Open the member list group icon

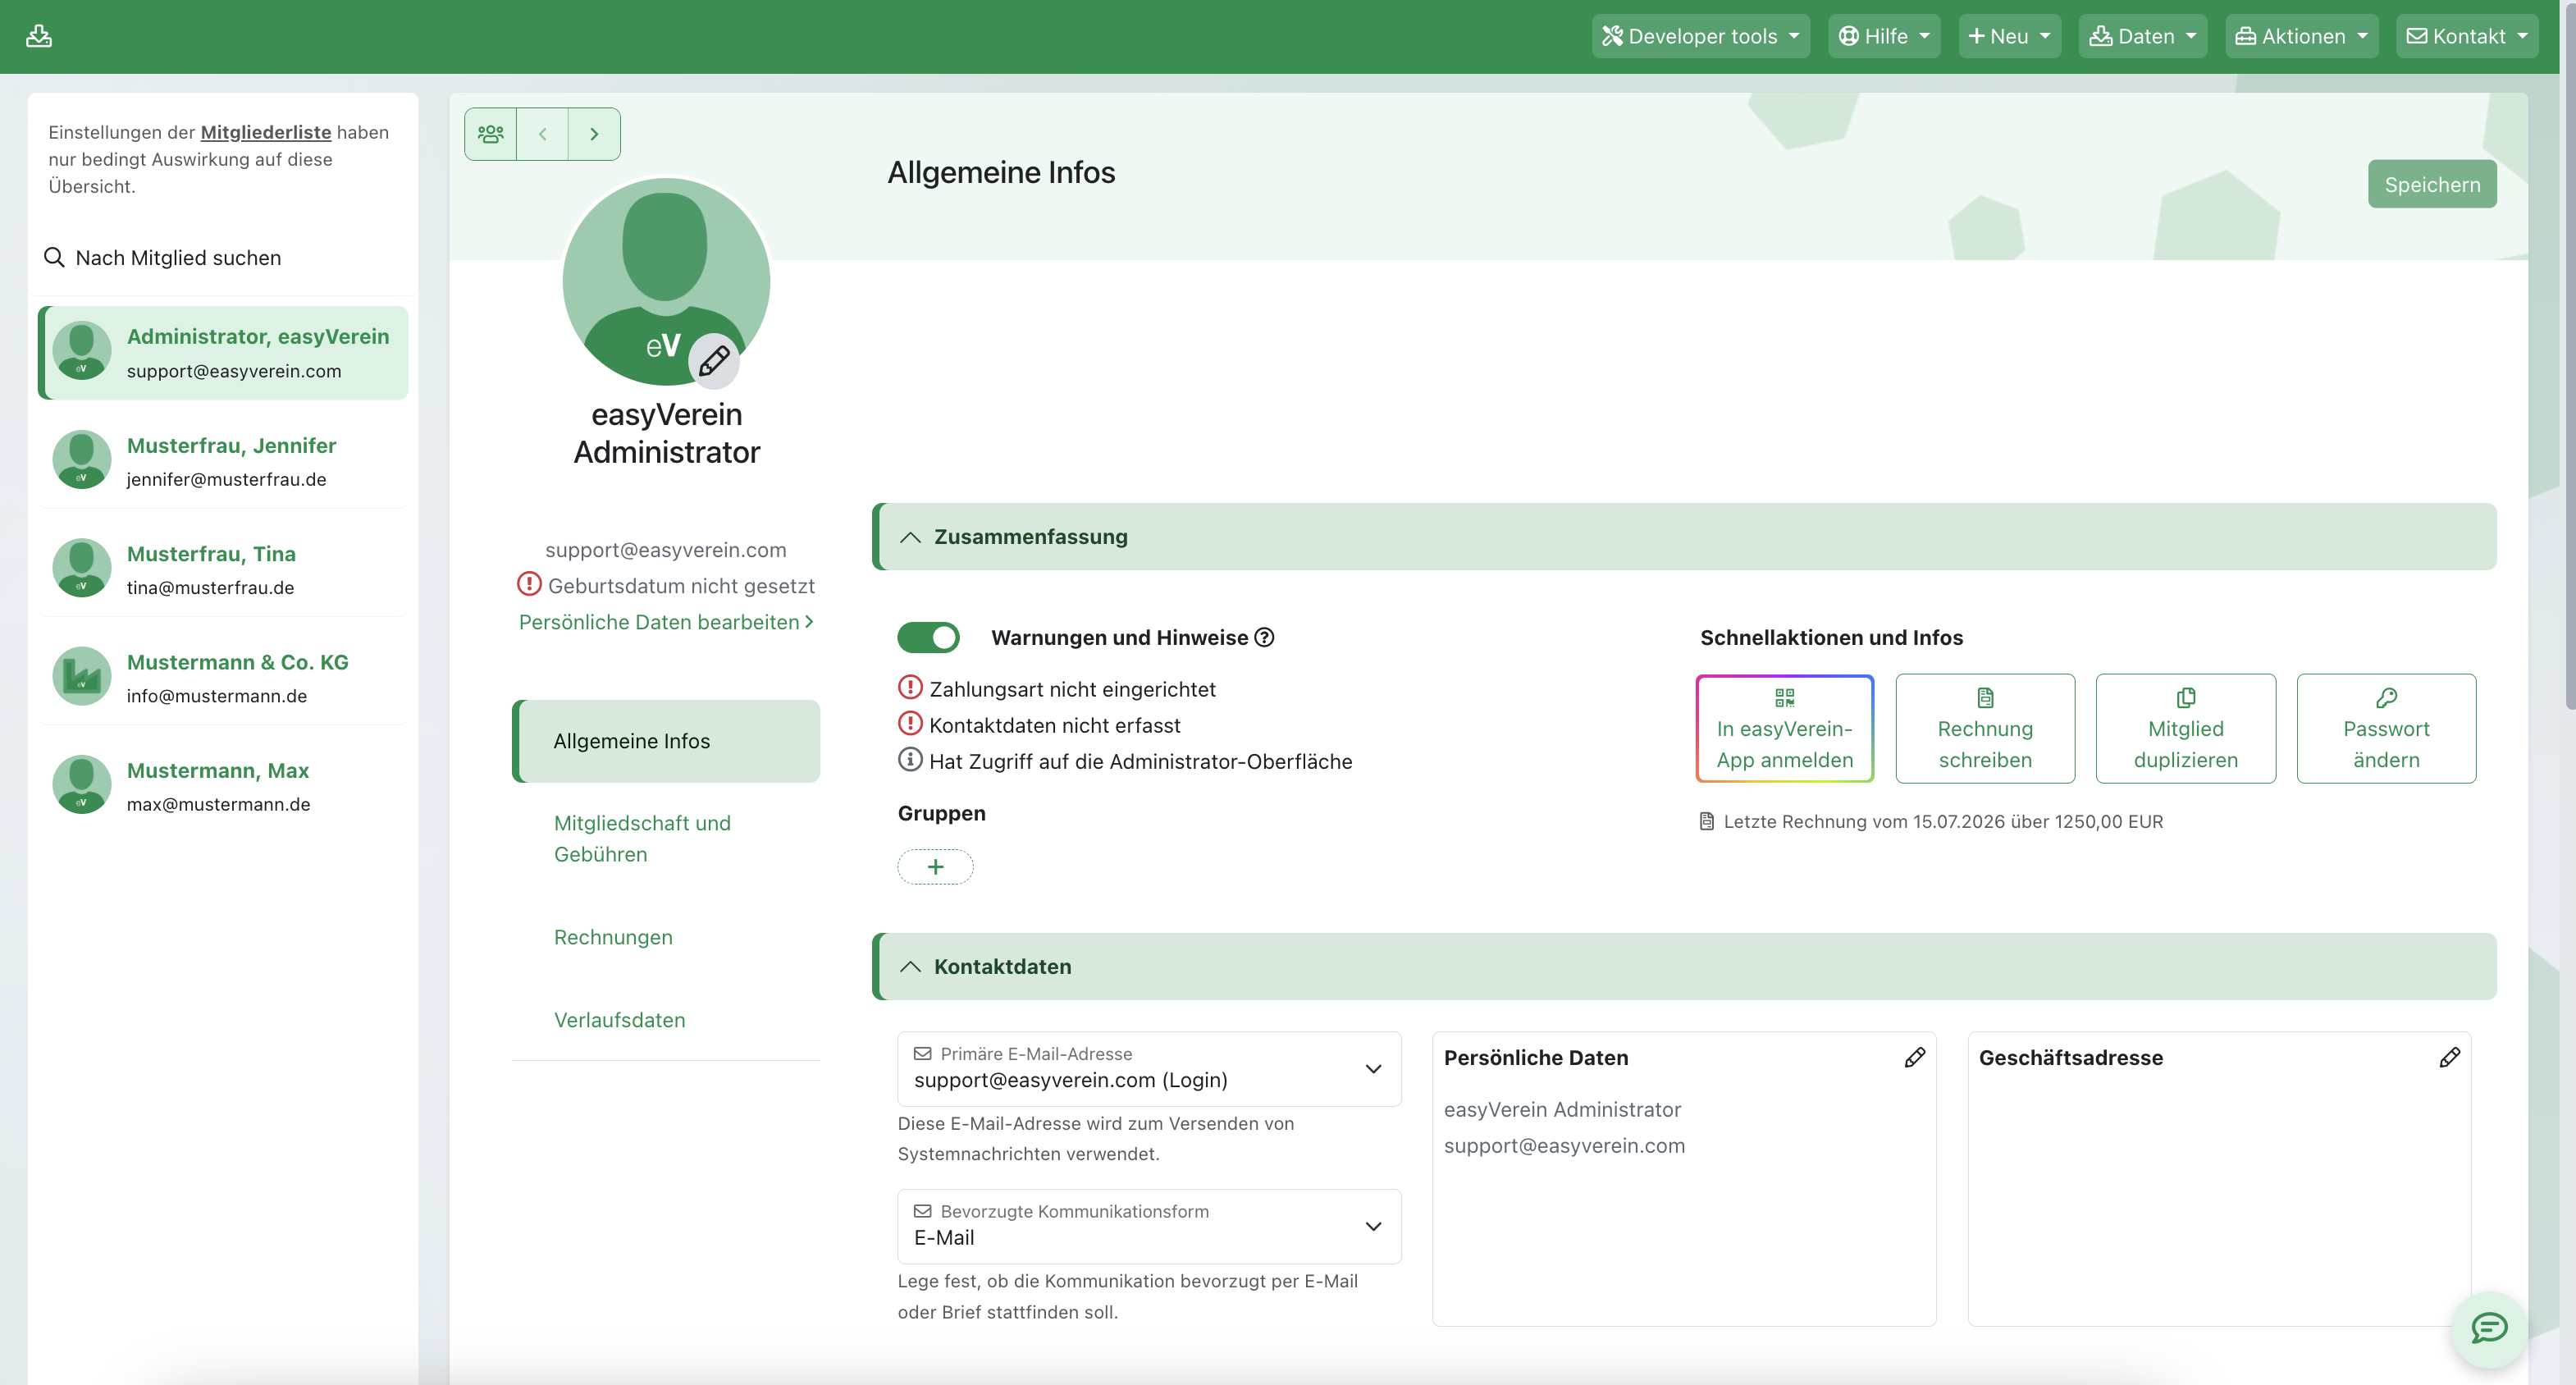[491, 134]
